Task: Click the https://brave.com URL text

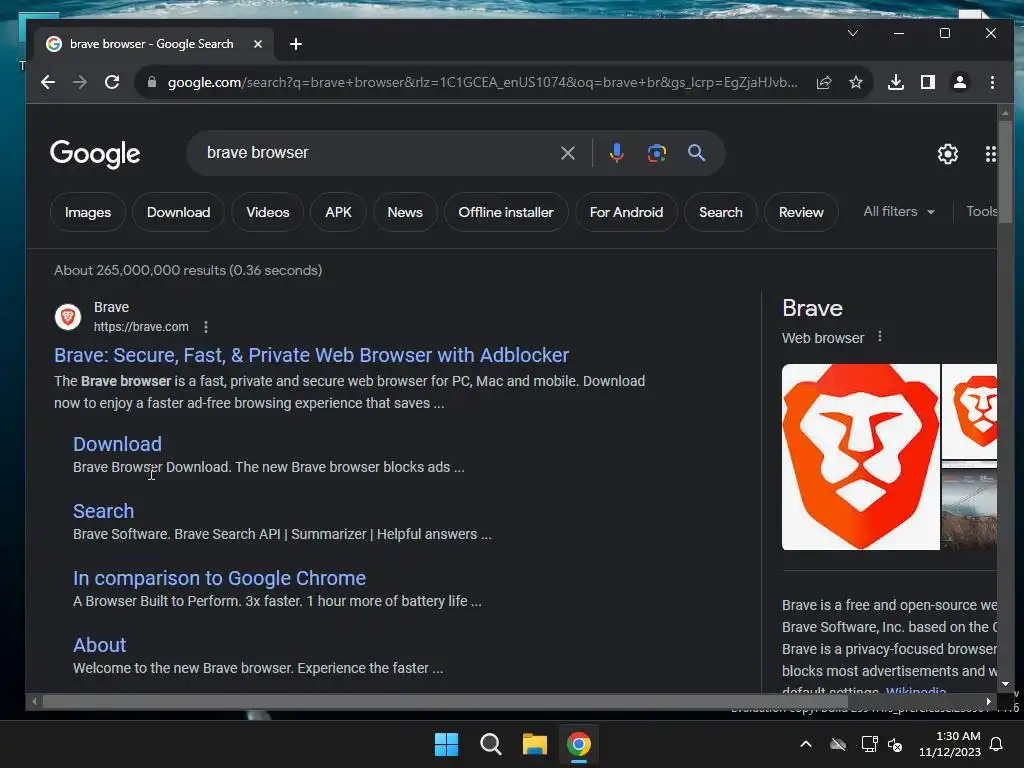Action: (x=141, y=327)
